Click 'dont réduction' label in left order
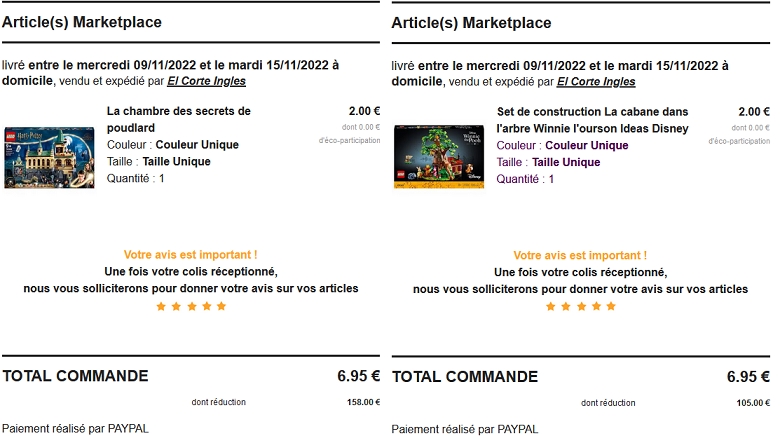 (219, 402)
